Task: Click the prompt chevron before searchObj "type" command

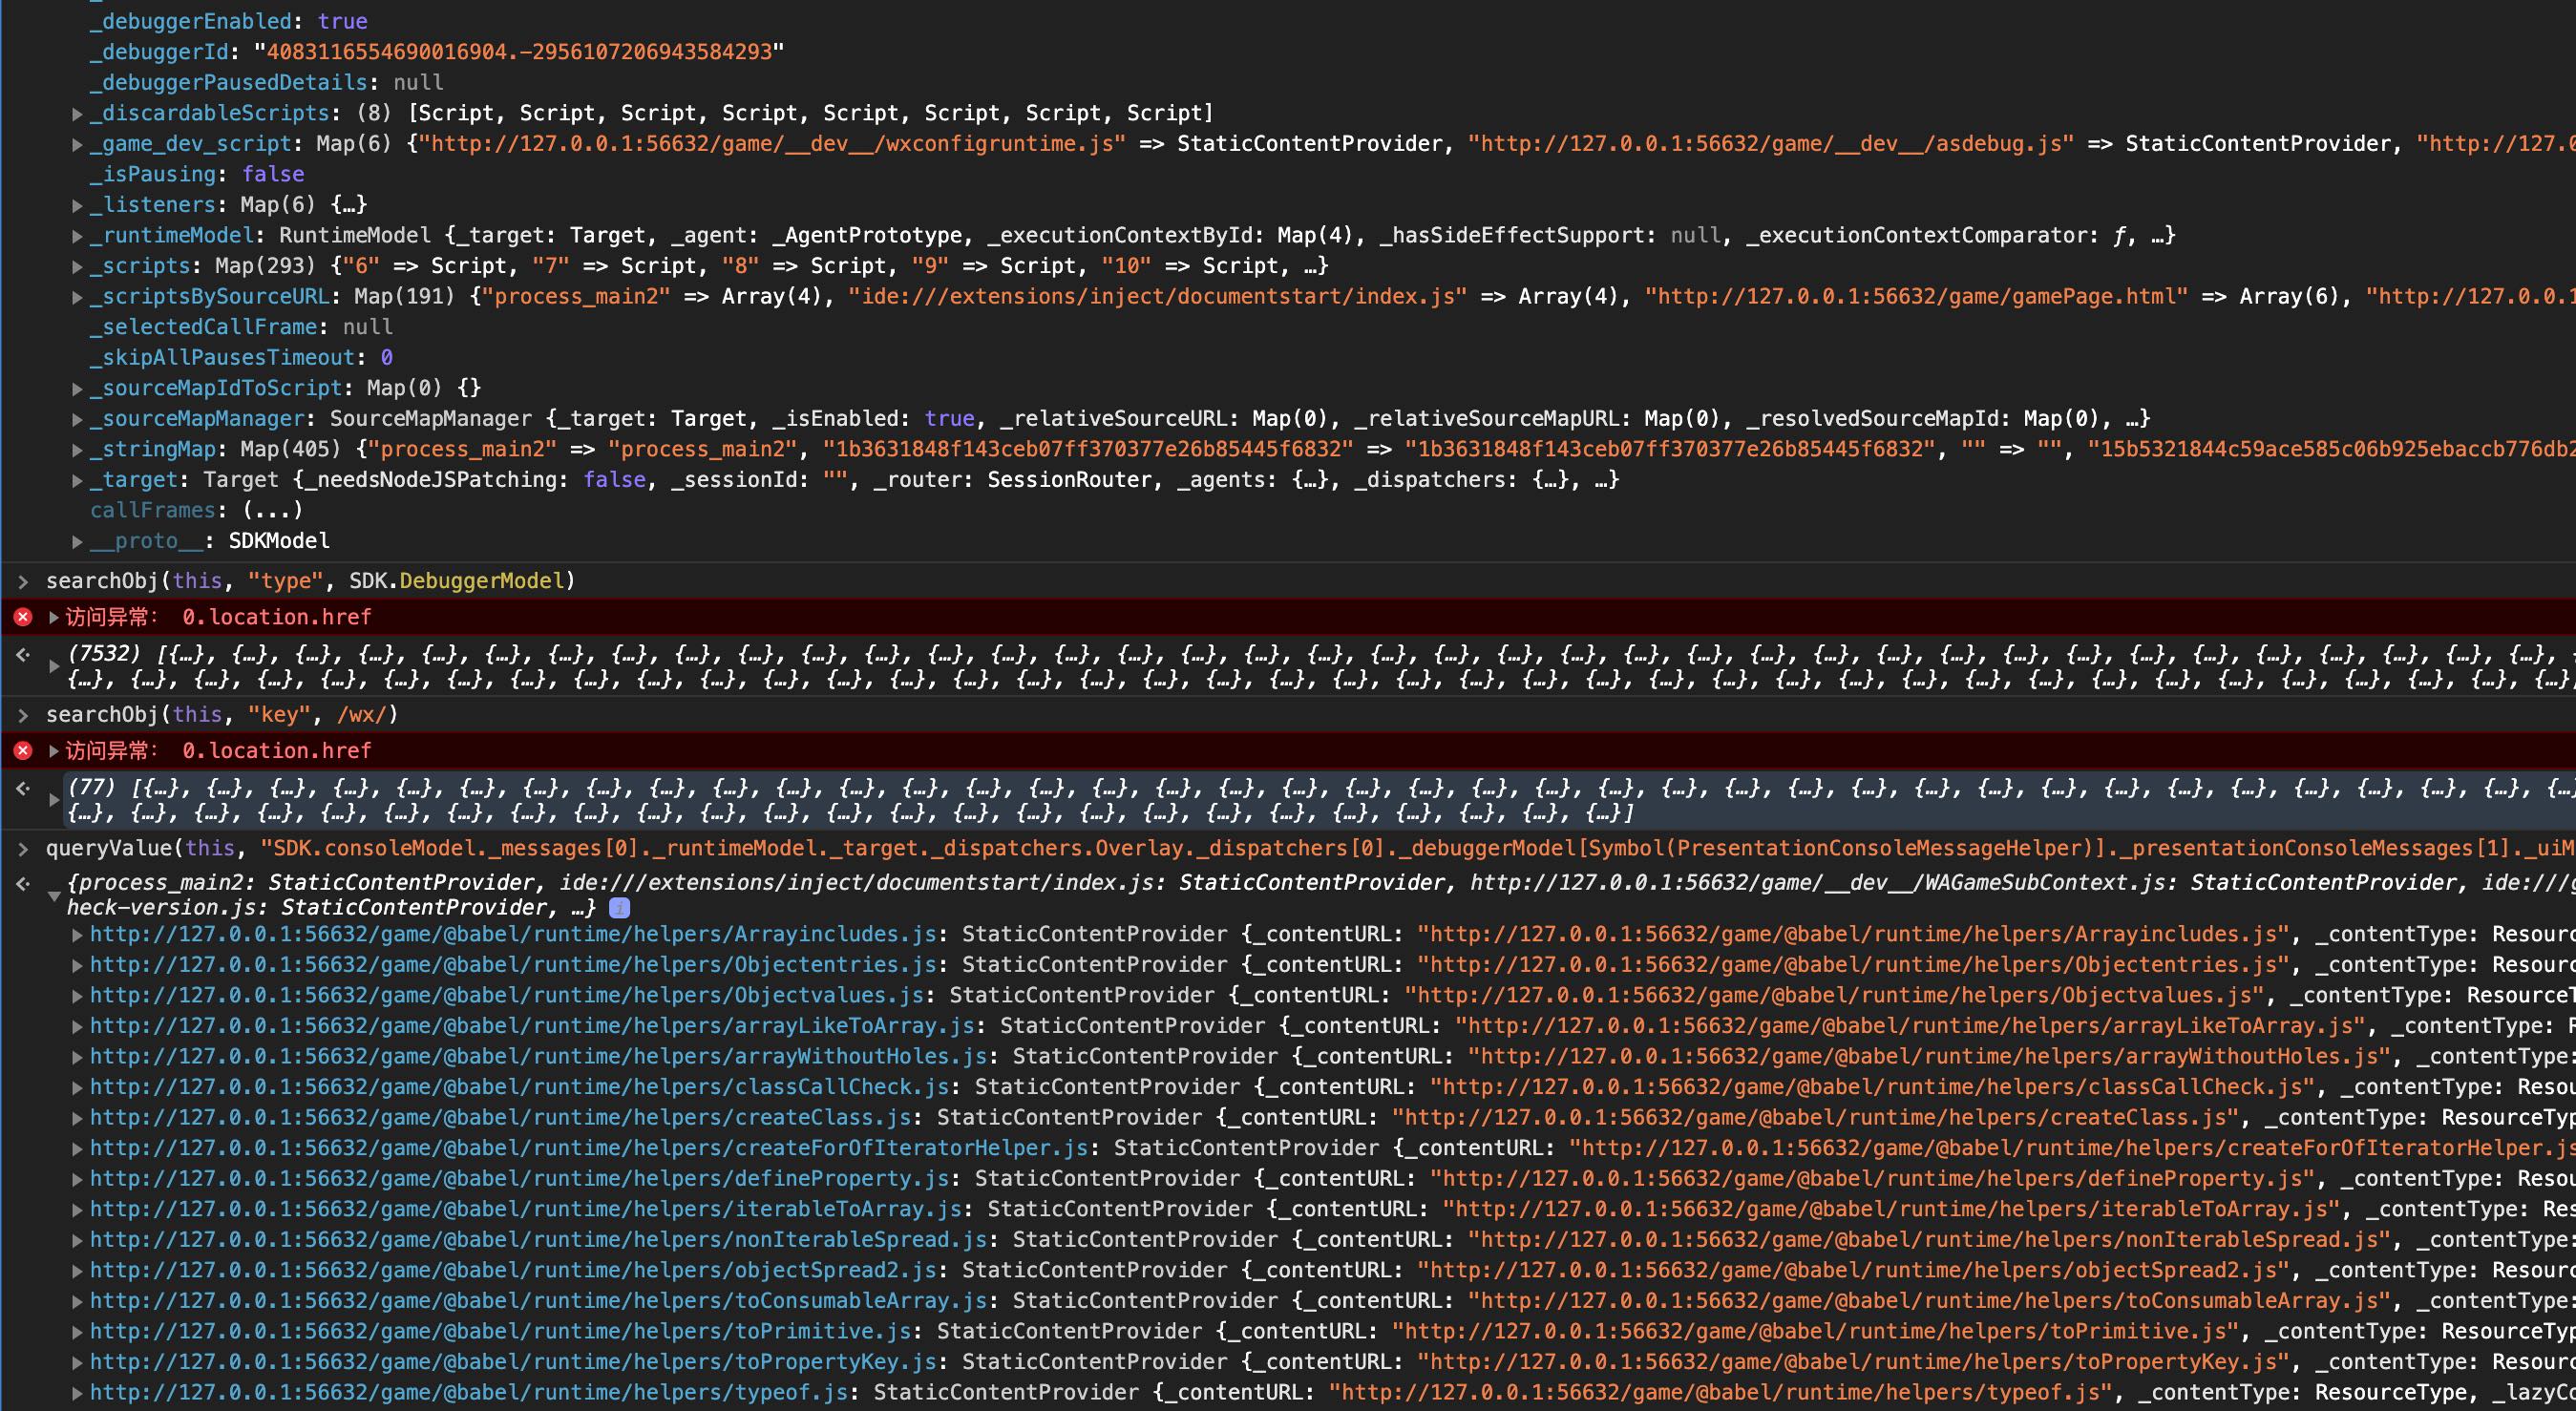Action: tap(23, 581)
